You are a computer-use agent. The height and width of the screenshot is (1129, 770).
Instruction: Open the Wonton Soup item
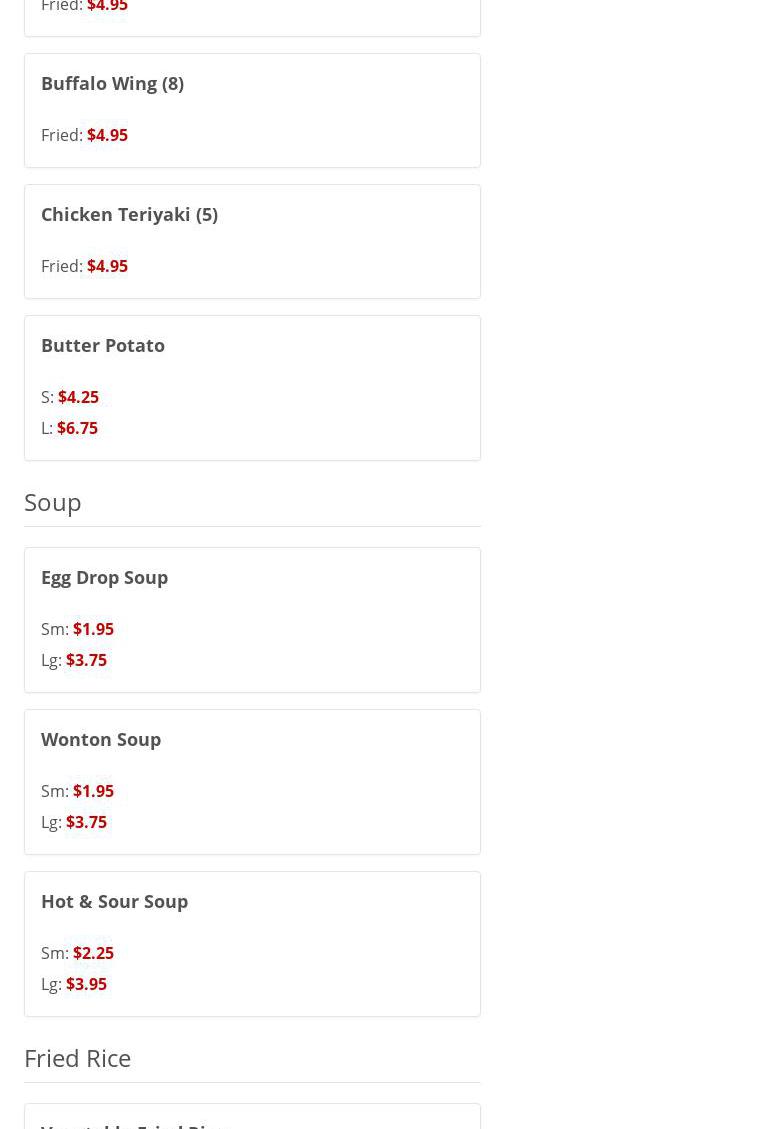pyautogui.click(x=101, y=739)
